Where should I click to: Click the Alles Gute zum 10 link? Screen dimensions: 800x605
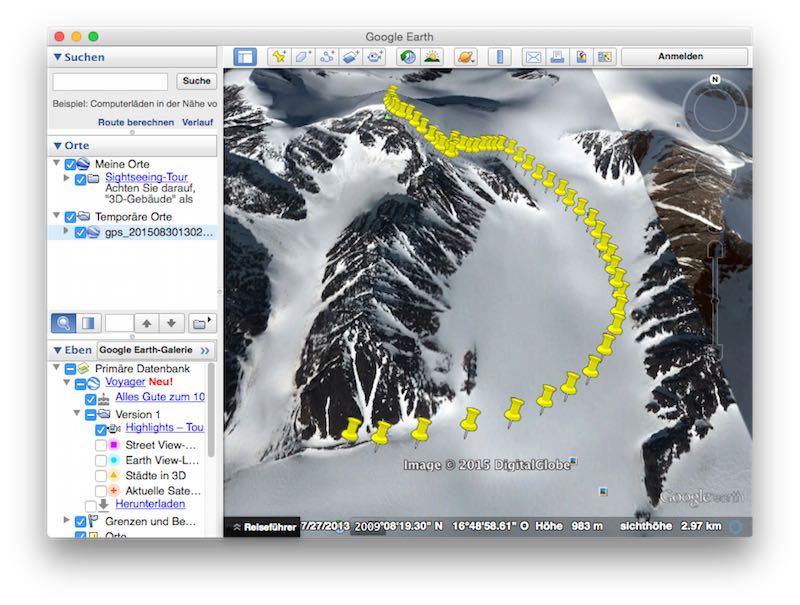click(160, 397)
